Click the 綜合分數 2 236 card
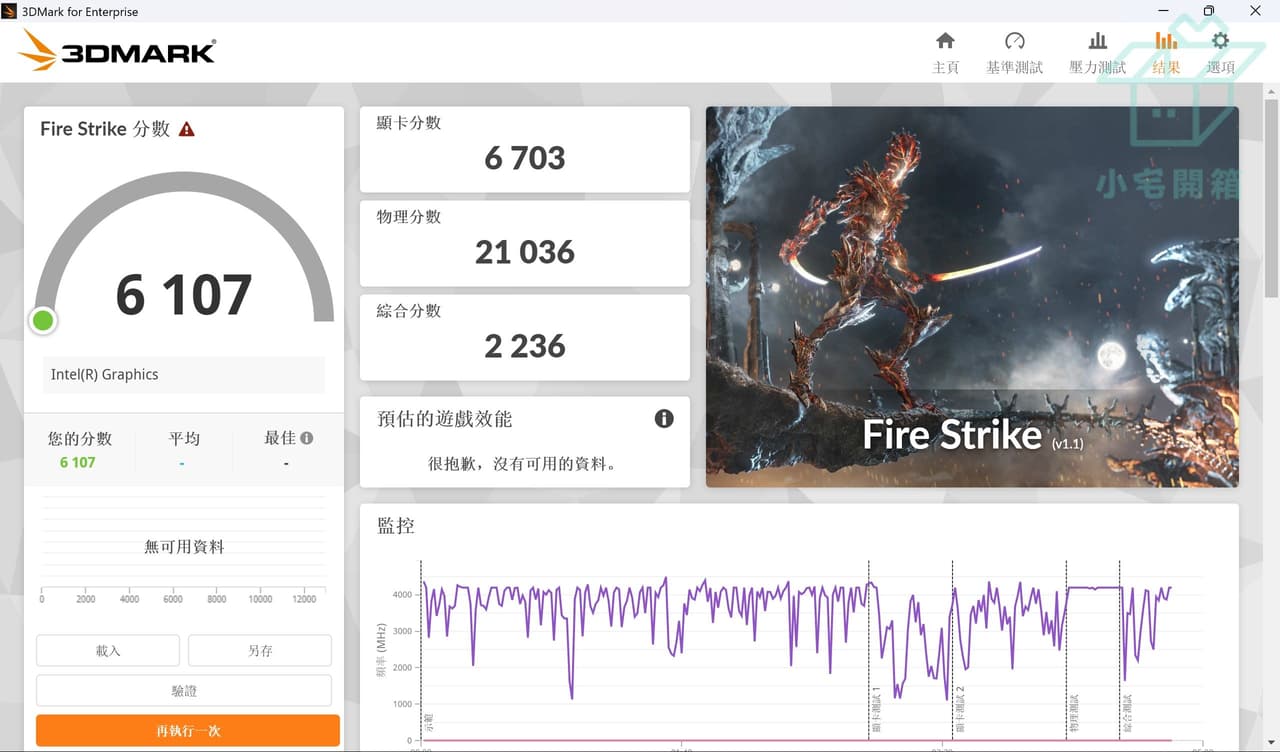Screen dimensions: 1280x752 (525, 337)
